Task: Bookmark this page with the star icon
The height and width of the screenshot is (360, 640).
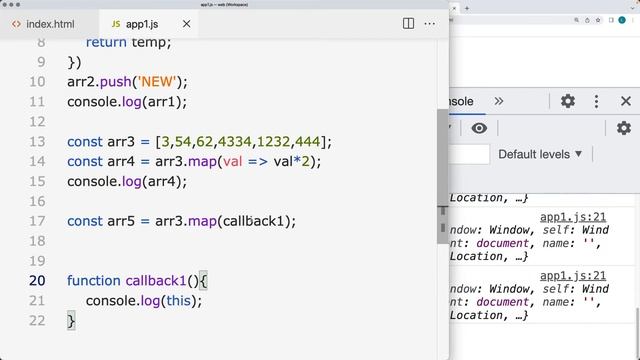Action: click(x=598, y=20)
